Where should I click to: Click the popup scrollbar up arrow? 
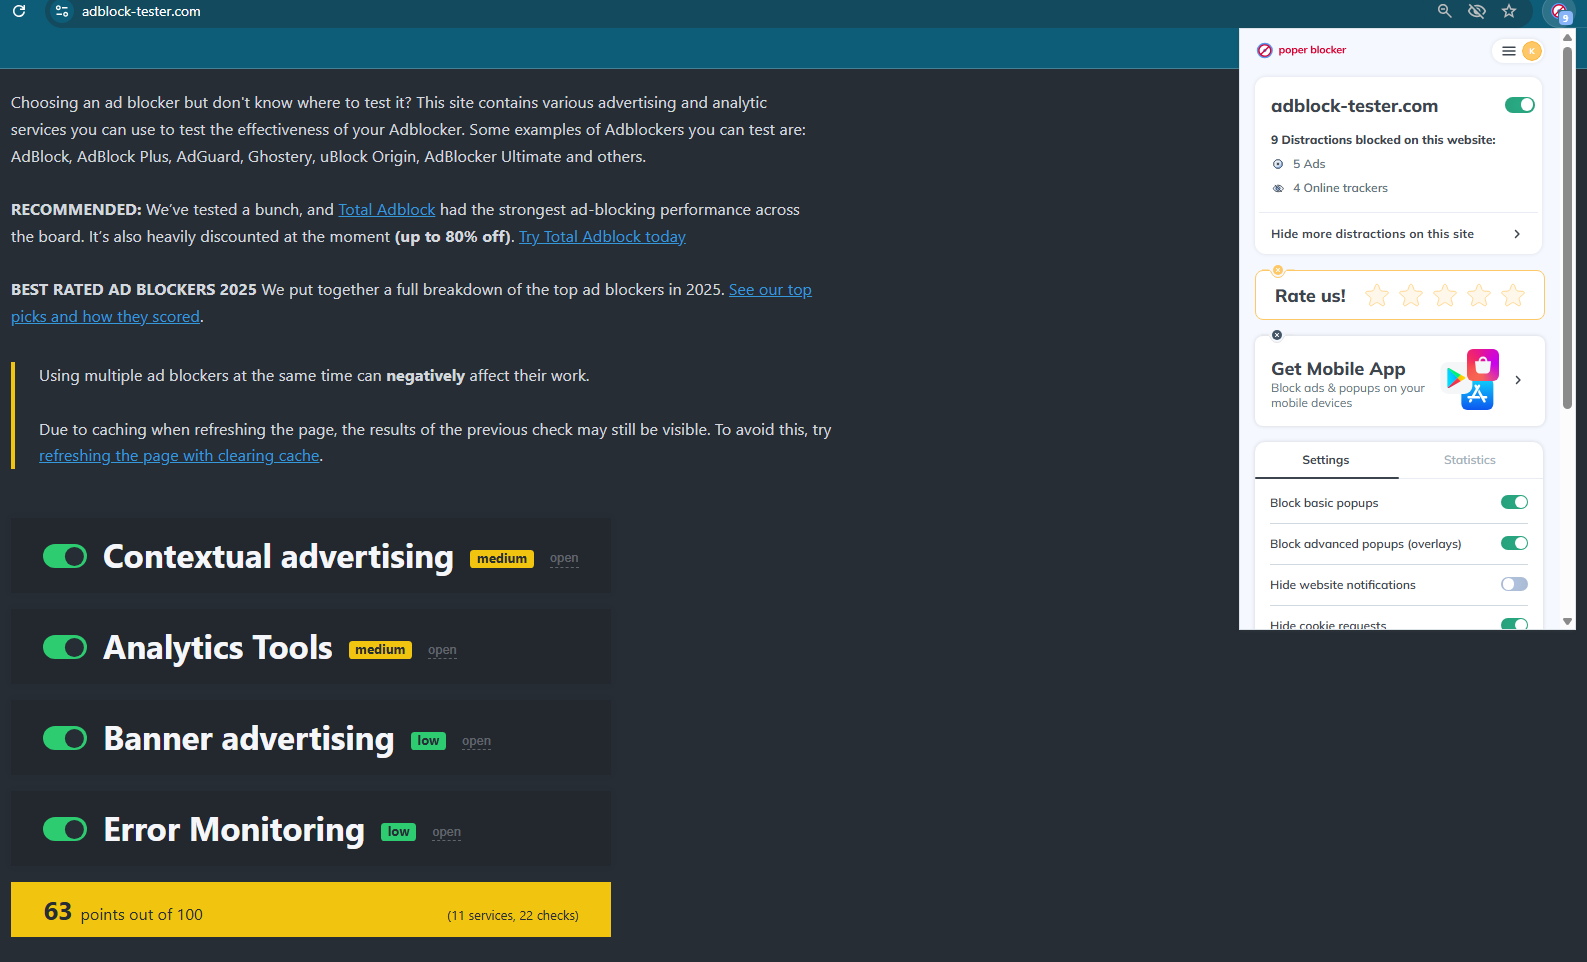[1567, 37]
